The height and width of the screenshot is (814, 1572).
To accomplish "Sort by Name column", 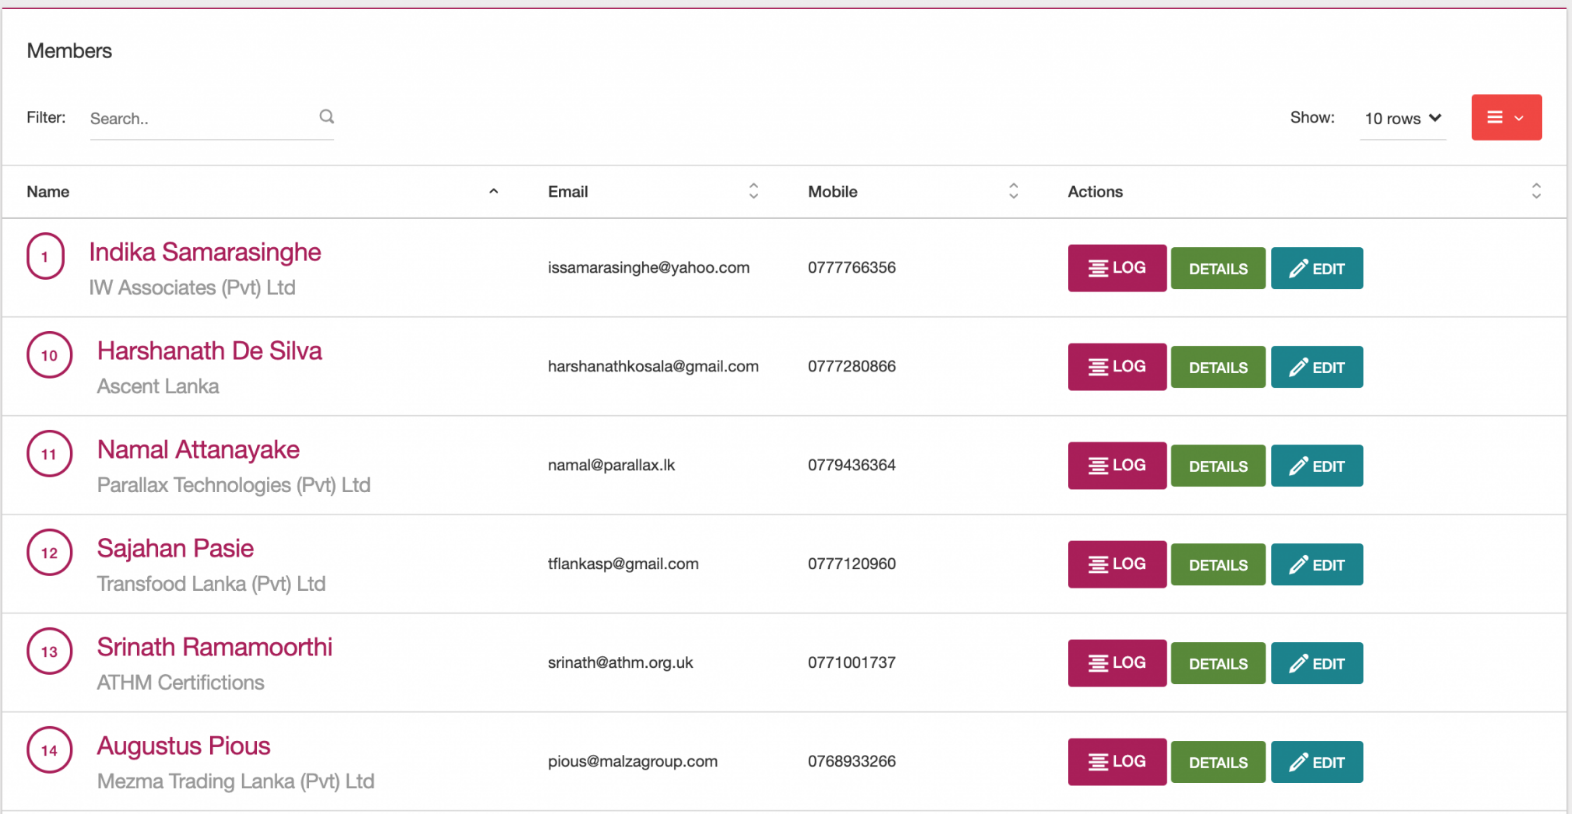I will [262, 192].
